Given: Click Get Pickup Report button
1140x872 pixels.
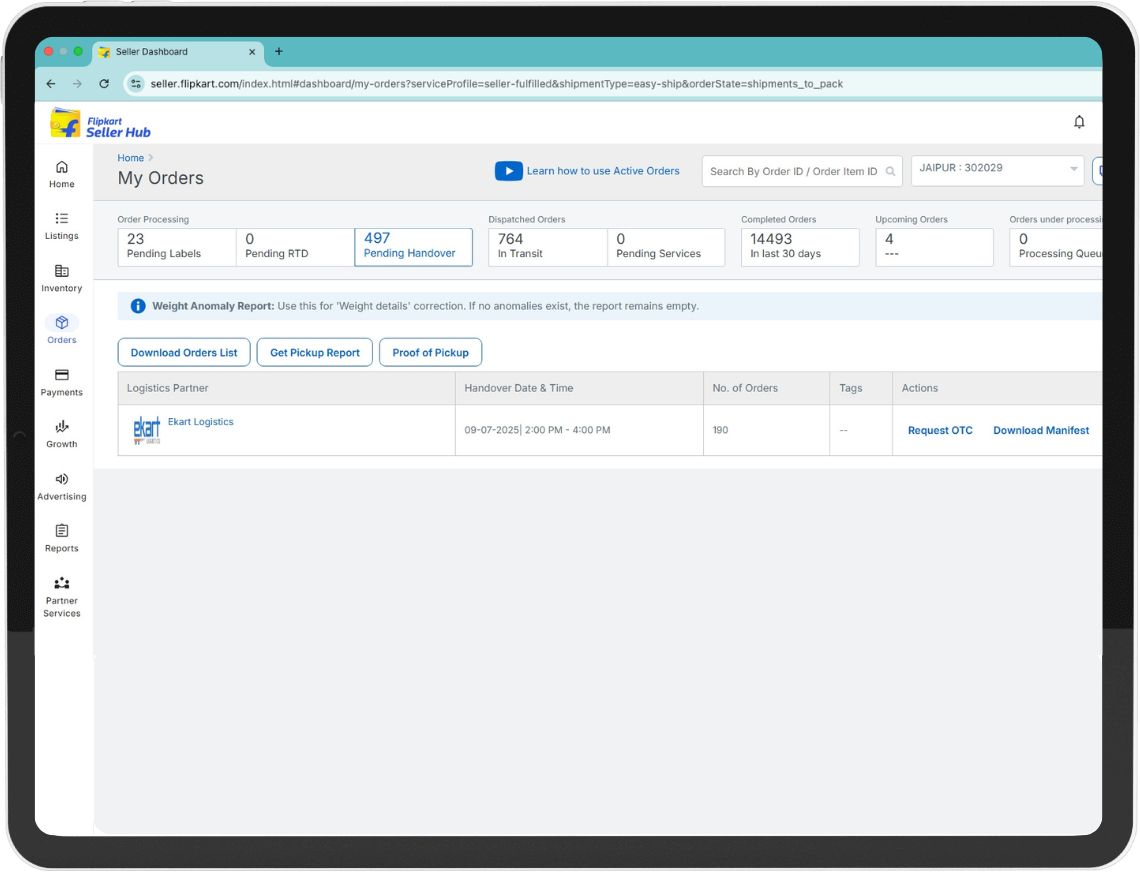Looking at the screenshot, I should [x=315, y=353].
